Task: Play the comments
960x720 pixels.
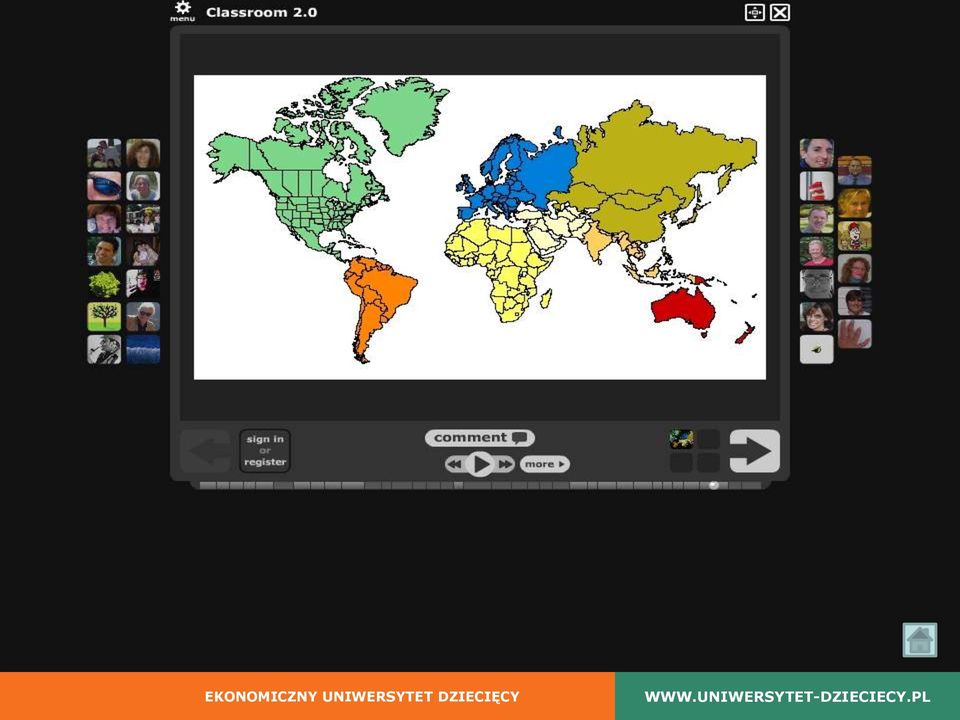Action: point(480,464)
